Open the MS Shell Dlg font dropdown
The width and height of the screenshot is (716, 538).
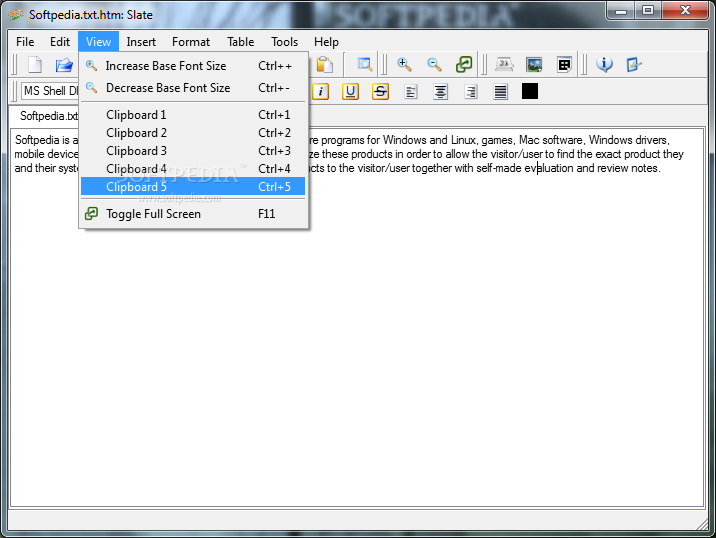pyautogui.click(x=50, y=91)
